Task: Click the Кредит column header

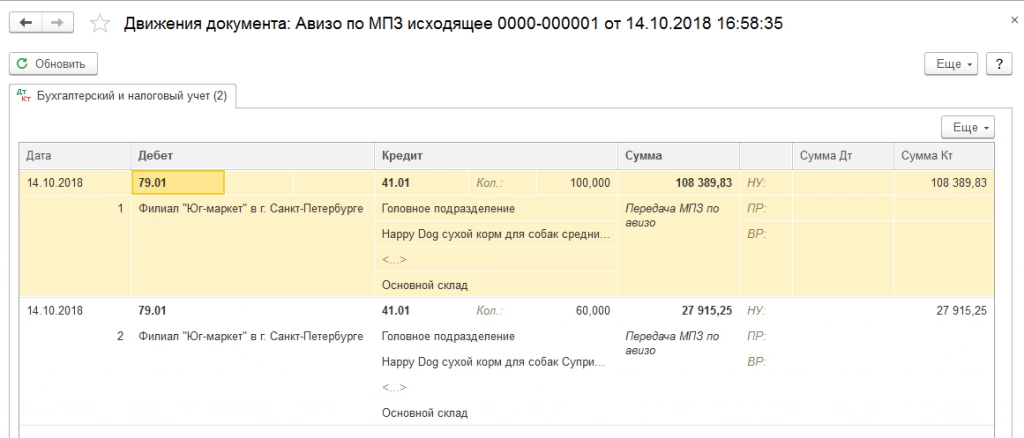Action: pos(496,156)
